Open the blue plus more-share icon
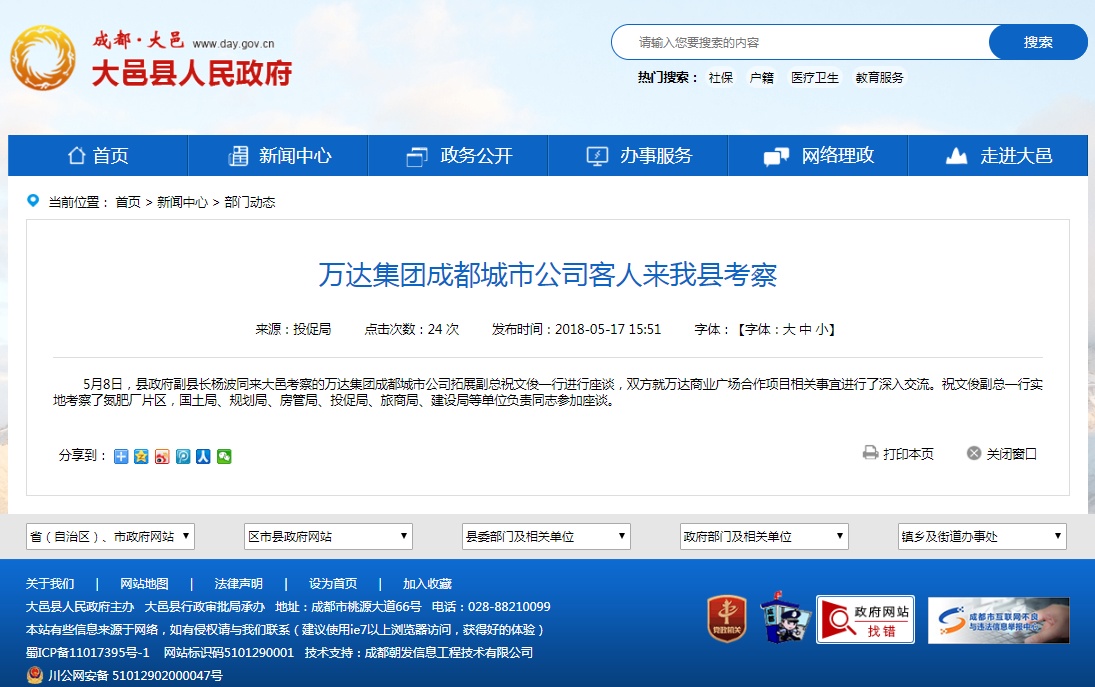Viewport: 1095px width, 687px height. [x=121, y=457]
